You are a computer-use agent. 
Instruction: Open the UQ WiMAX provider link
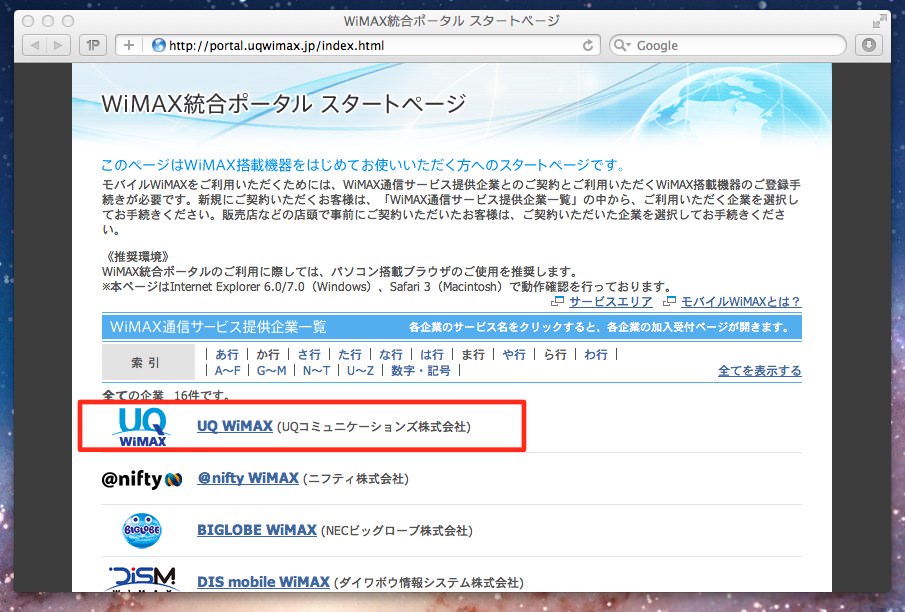(x=235, y=426)
